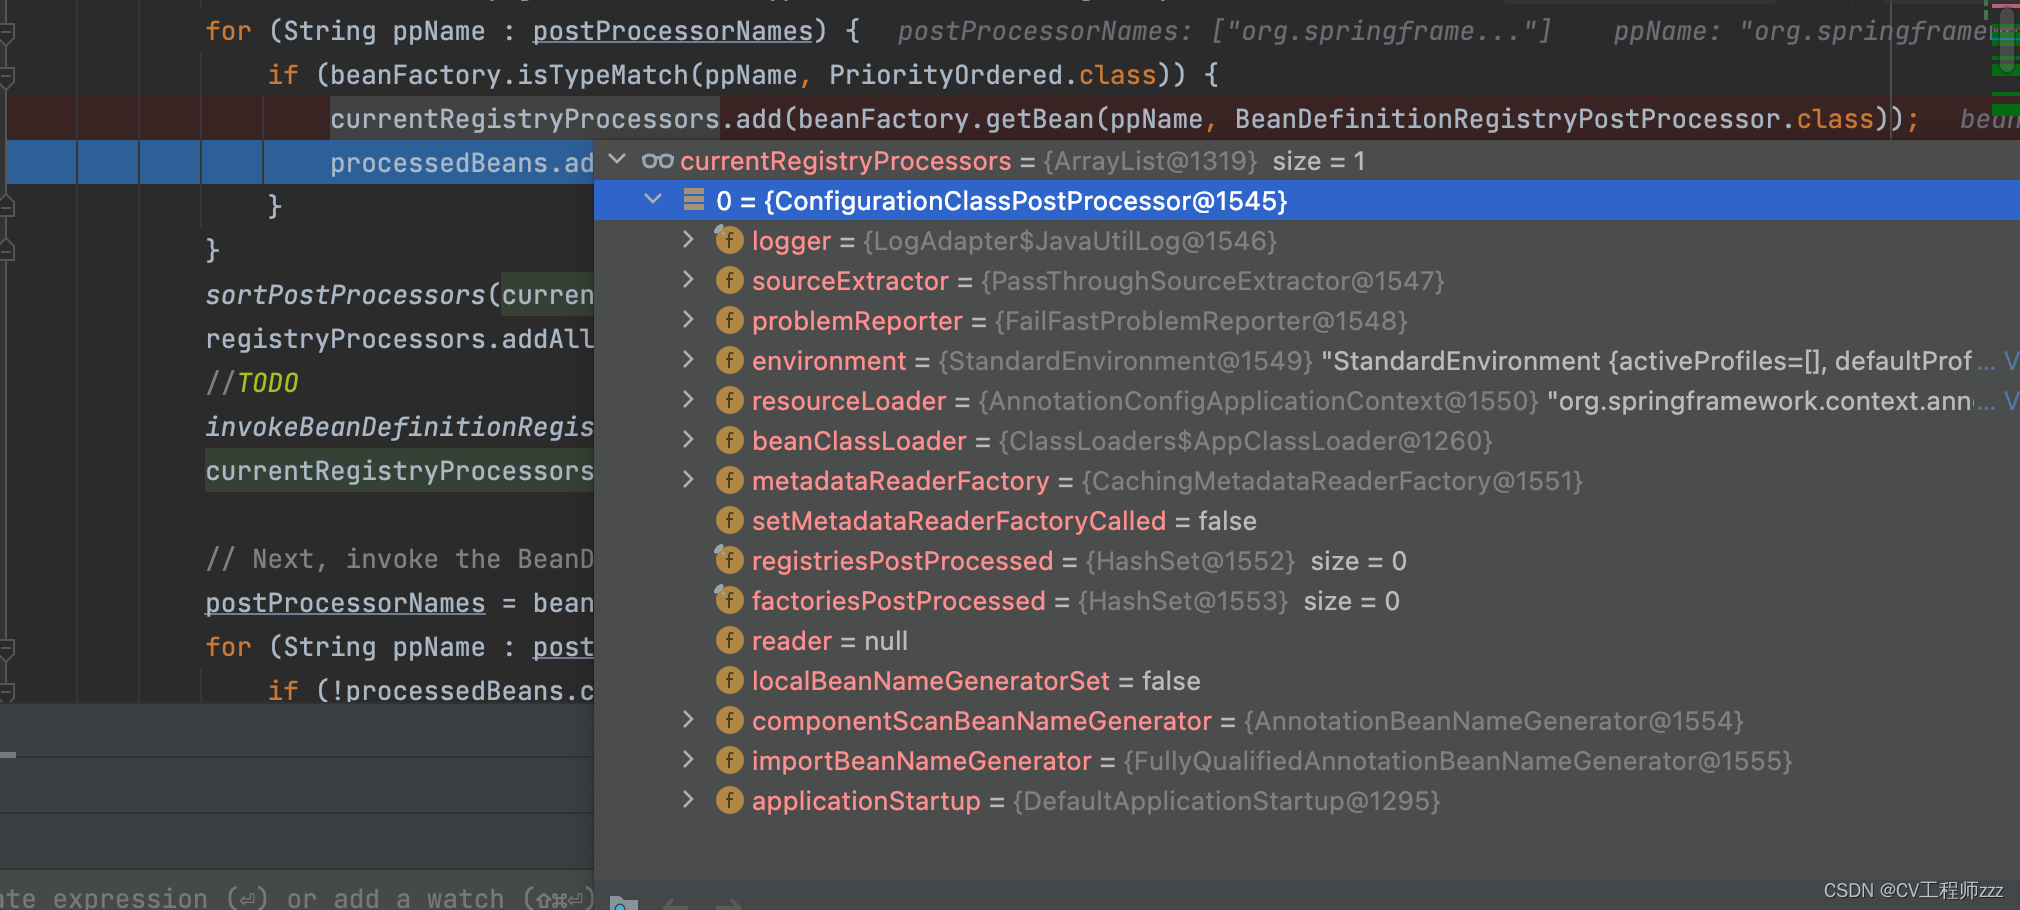Click the field icon next to localBeanNameGeneratorSet
Viewport: 2020px width, 910px height.
tap(729, 680)
